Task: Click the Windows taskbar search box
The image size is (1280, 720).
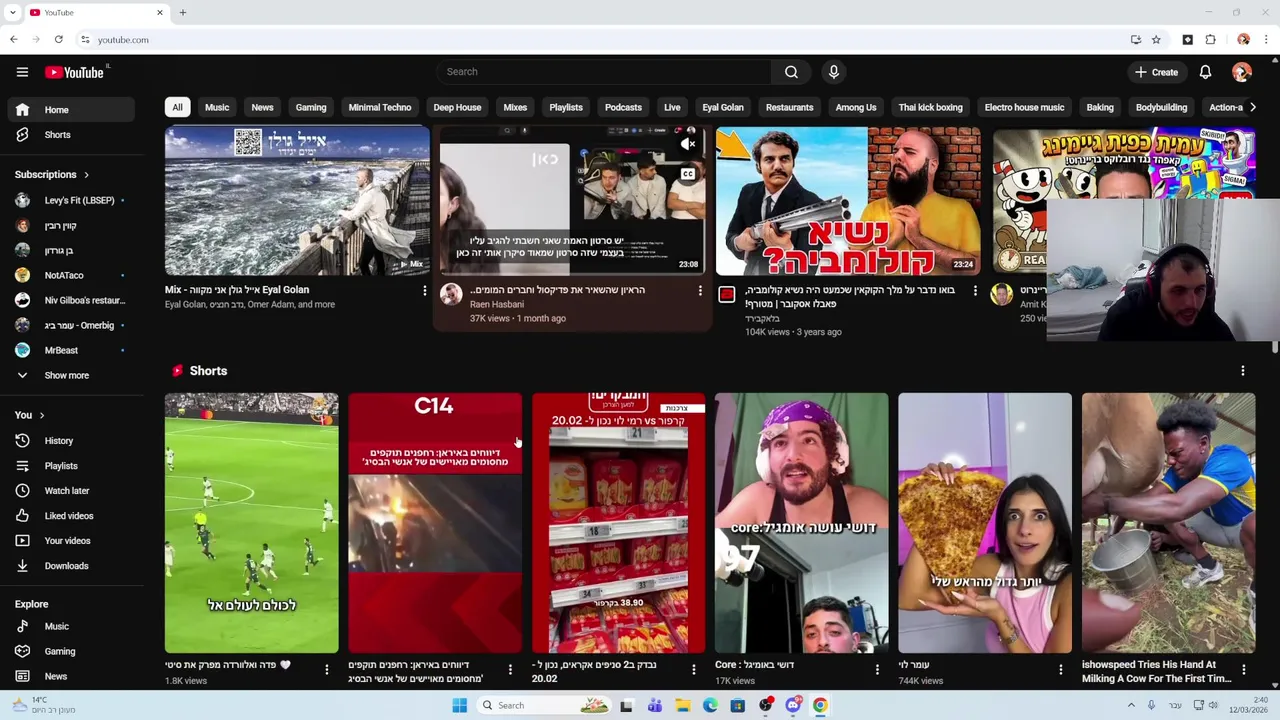Action: (545, 705)
